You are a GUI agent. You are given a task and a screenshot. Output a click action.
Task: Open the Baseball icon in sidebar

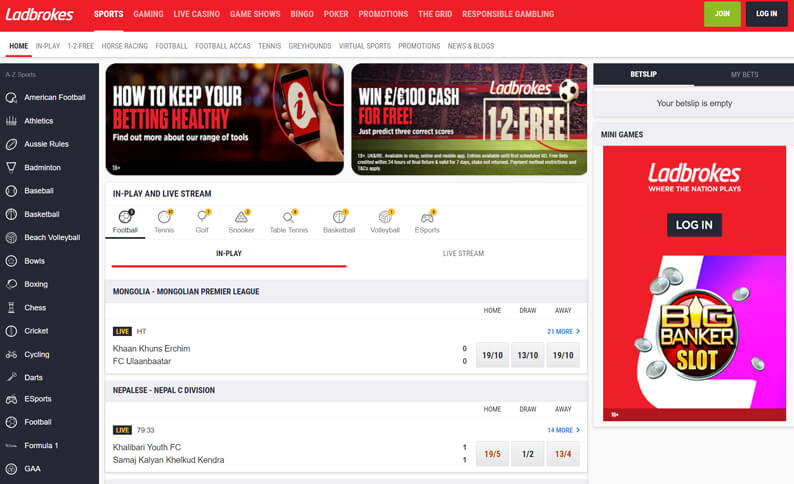tap(11, 191)
